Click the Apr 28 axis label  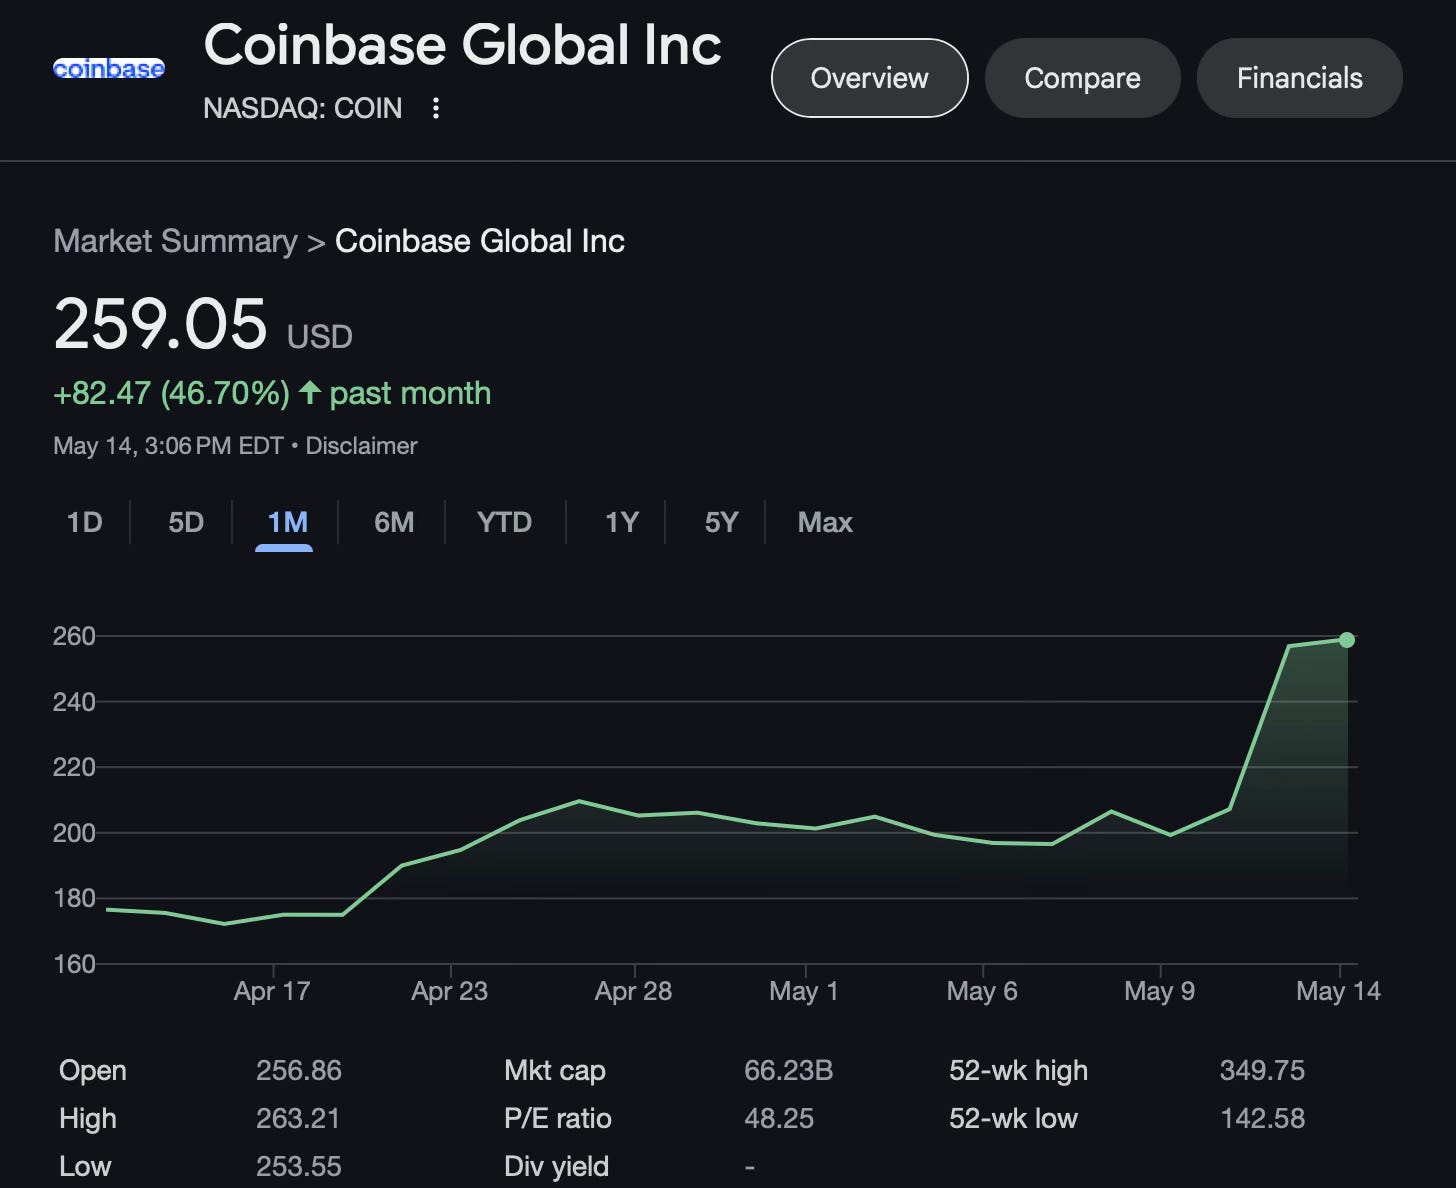633,991
